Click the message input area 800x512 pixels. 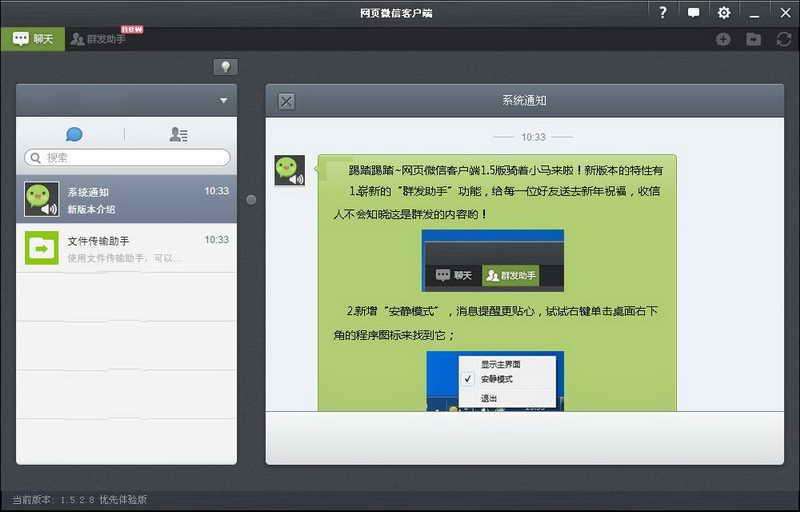(524, 438)
